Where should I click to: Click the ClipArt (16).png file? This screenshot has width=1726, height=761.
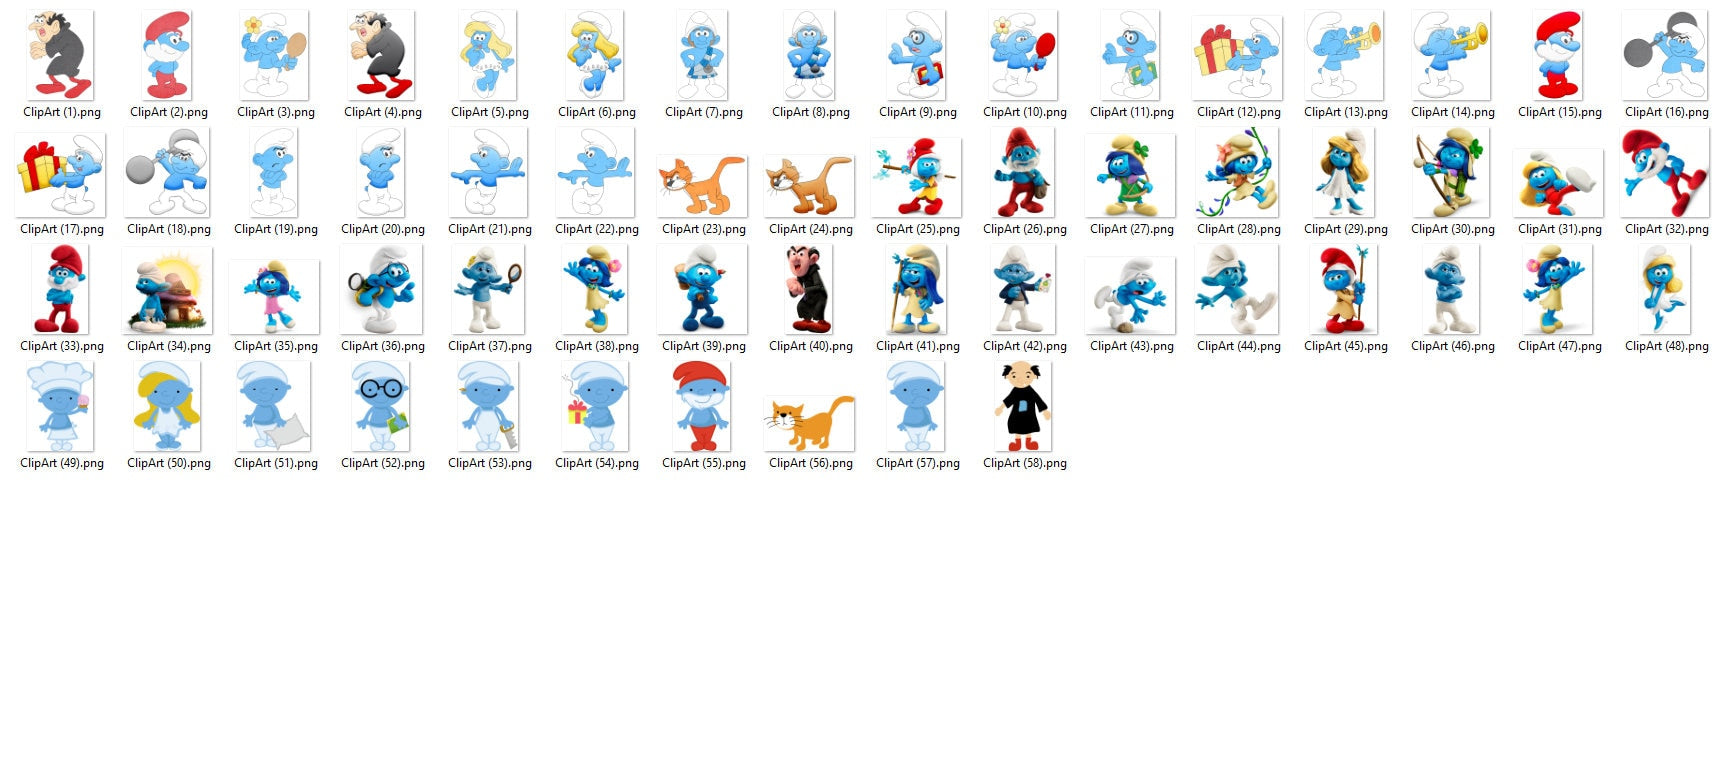point(1666,56)
